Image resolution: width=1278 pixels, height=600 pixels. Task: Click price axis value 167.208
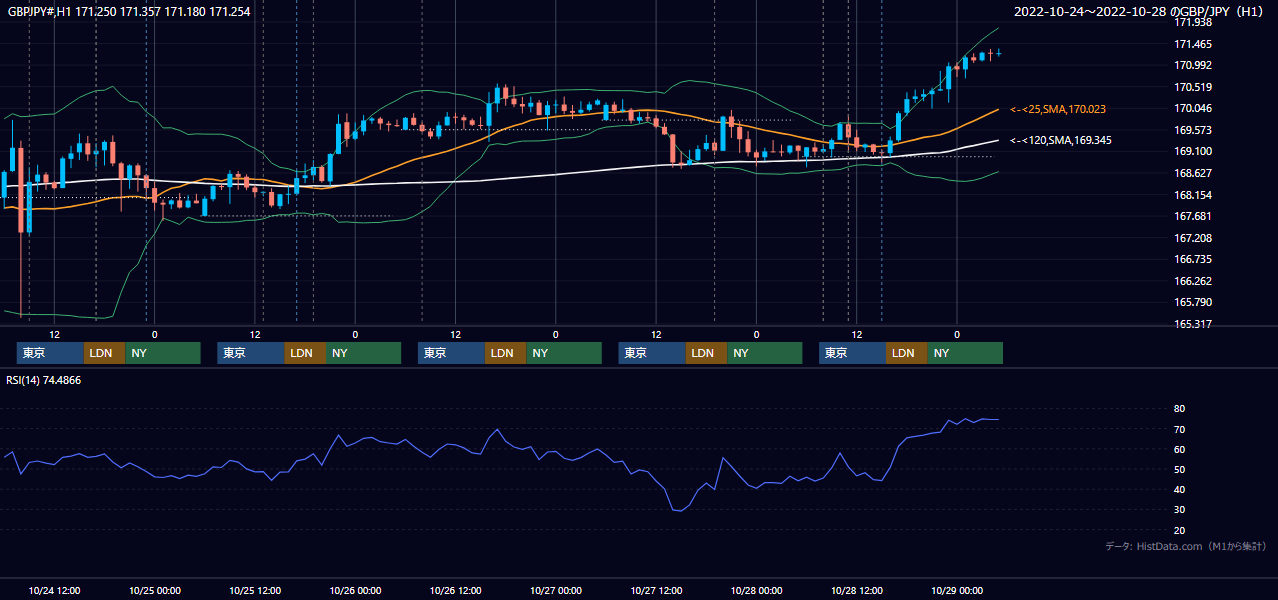coord(1193,239)
